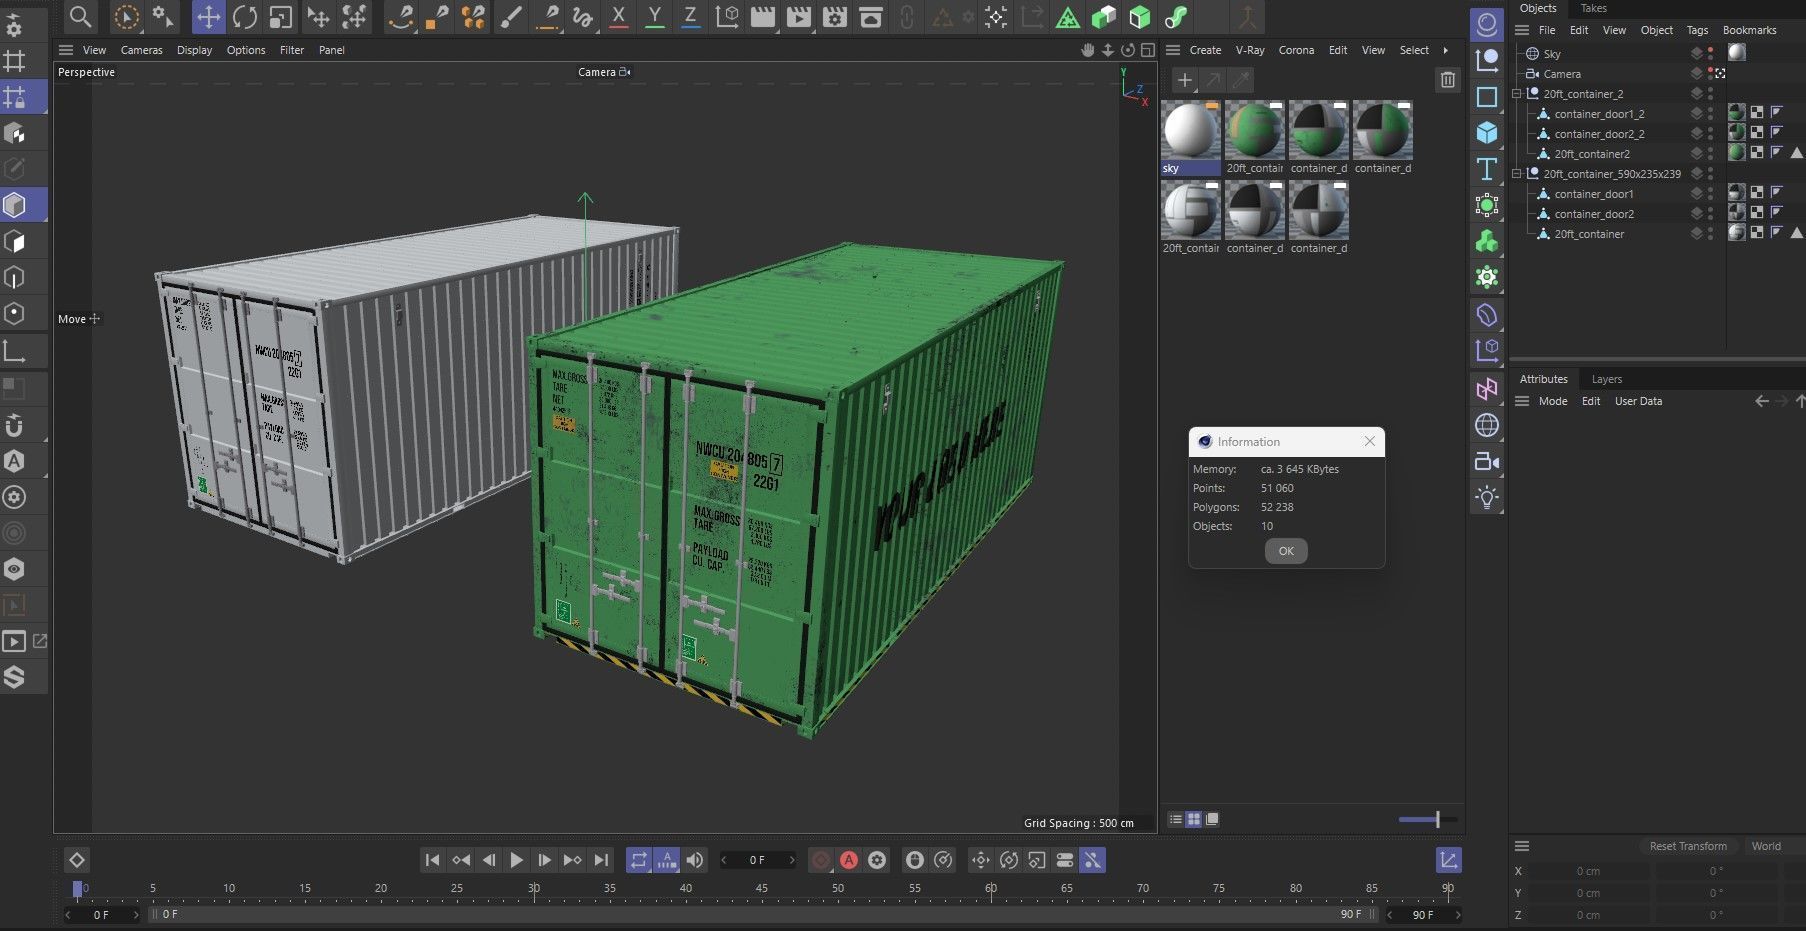Screen dimensions: 1806x931
Task: Open Coordinates panel hamburger menu
Action: (1522, 846)
